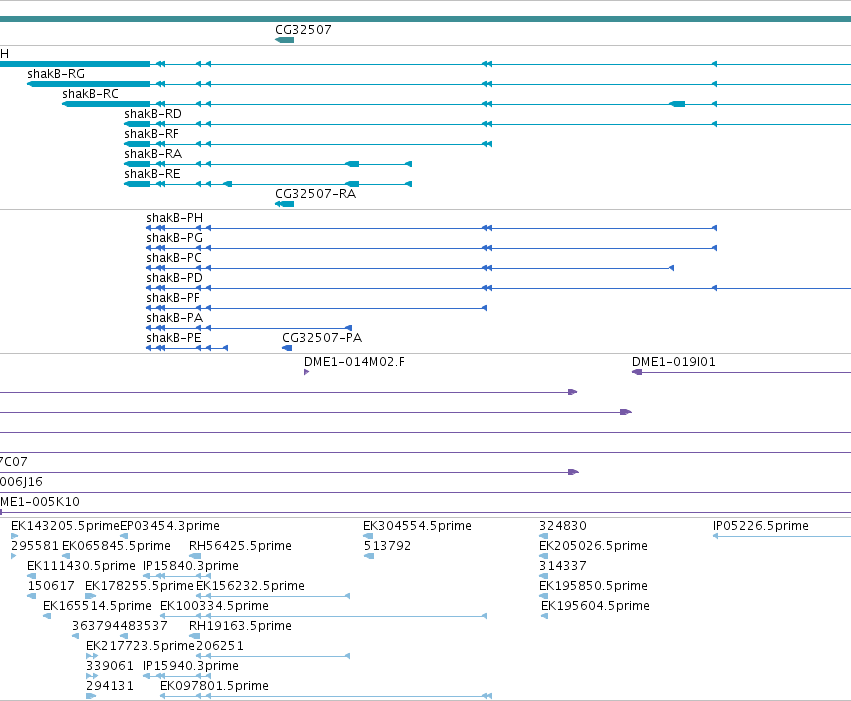Image resolution: width=851 pixels, height=701 pixels.
Task: Click the DME1-005K10 clone label
Action: point(40,502)
